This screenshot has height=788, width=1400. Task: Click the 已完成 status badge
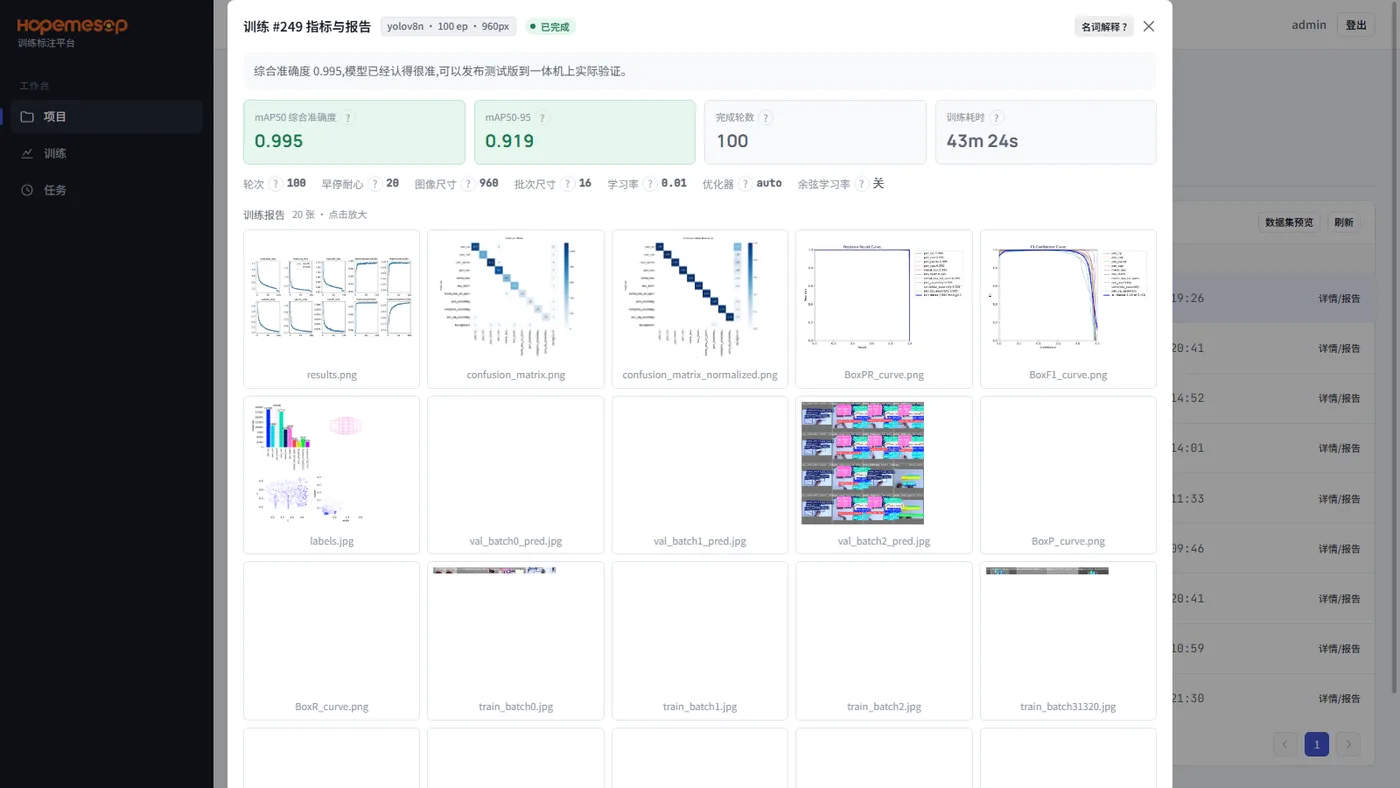pyautogui.click(x=551, y=27)
